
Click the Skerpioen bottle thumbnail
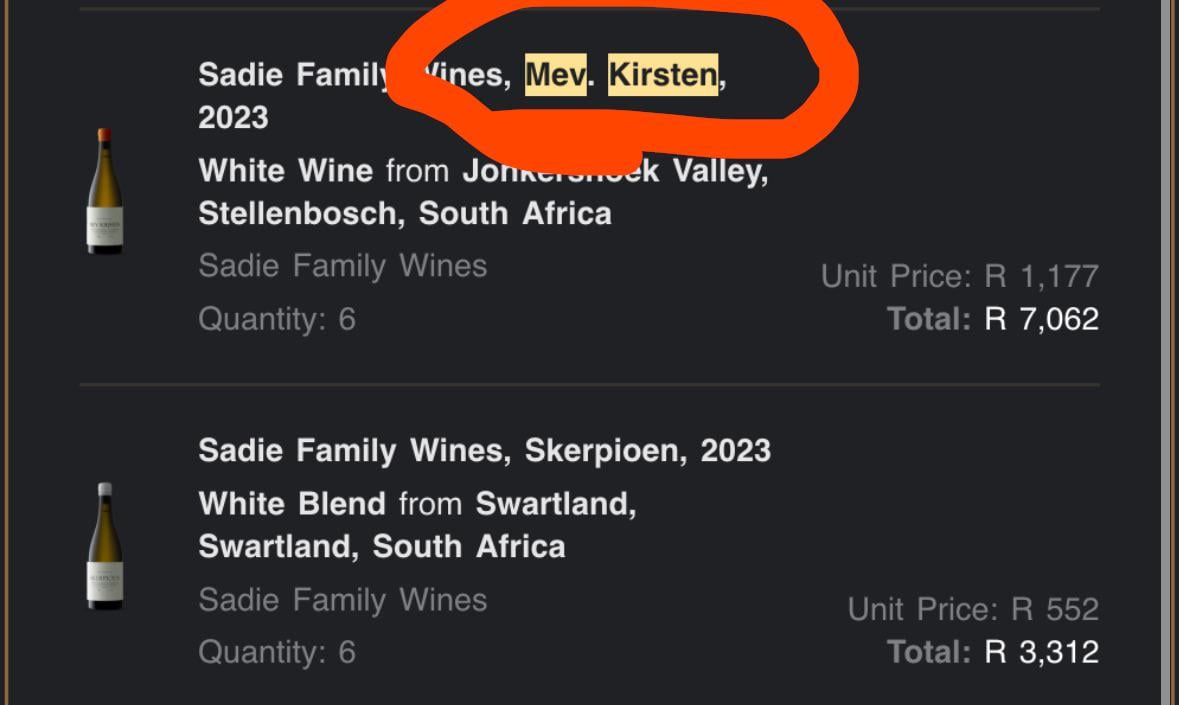(105, 546)
